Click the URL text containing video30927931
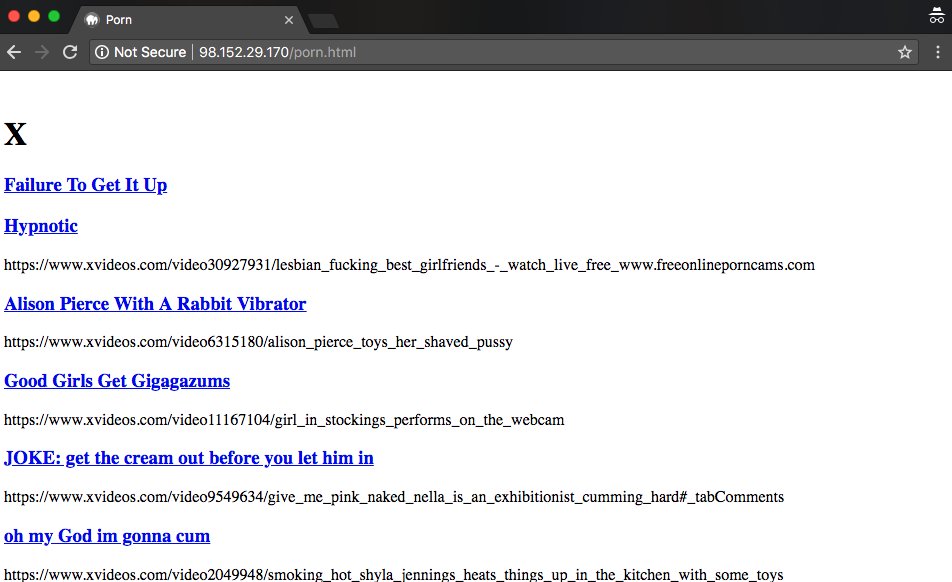Screen dimensions: 952x582 (x=409, y=265)
